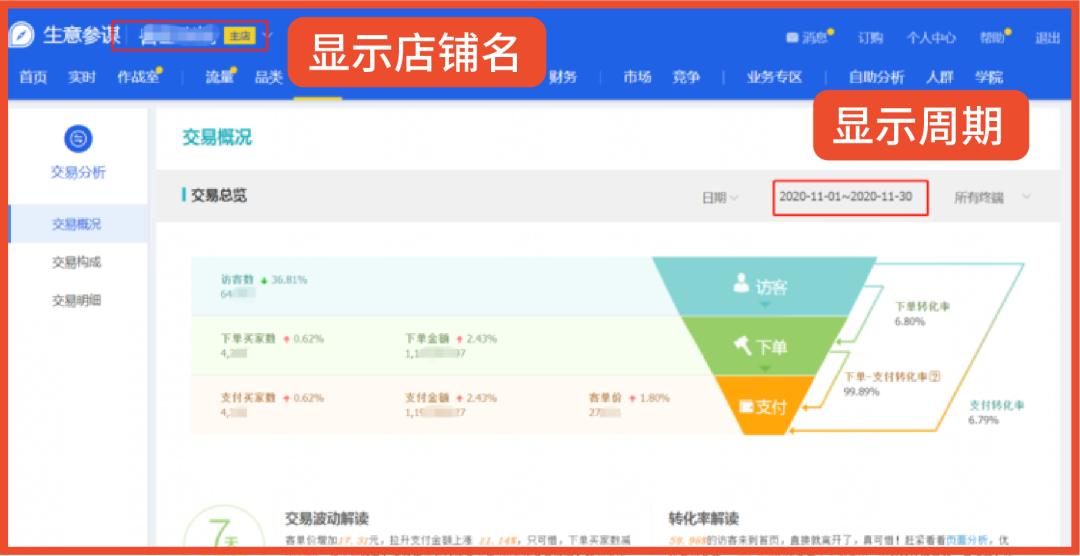Open the 日期 dropdown
The image size is (1080, 556).
pyautogui.click(x=720, y=198)
